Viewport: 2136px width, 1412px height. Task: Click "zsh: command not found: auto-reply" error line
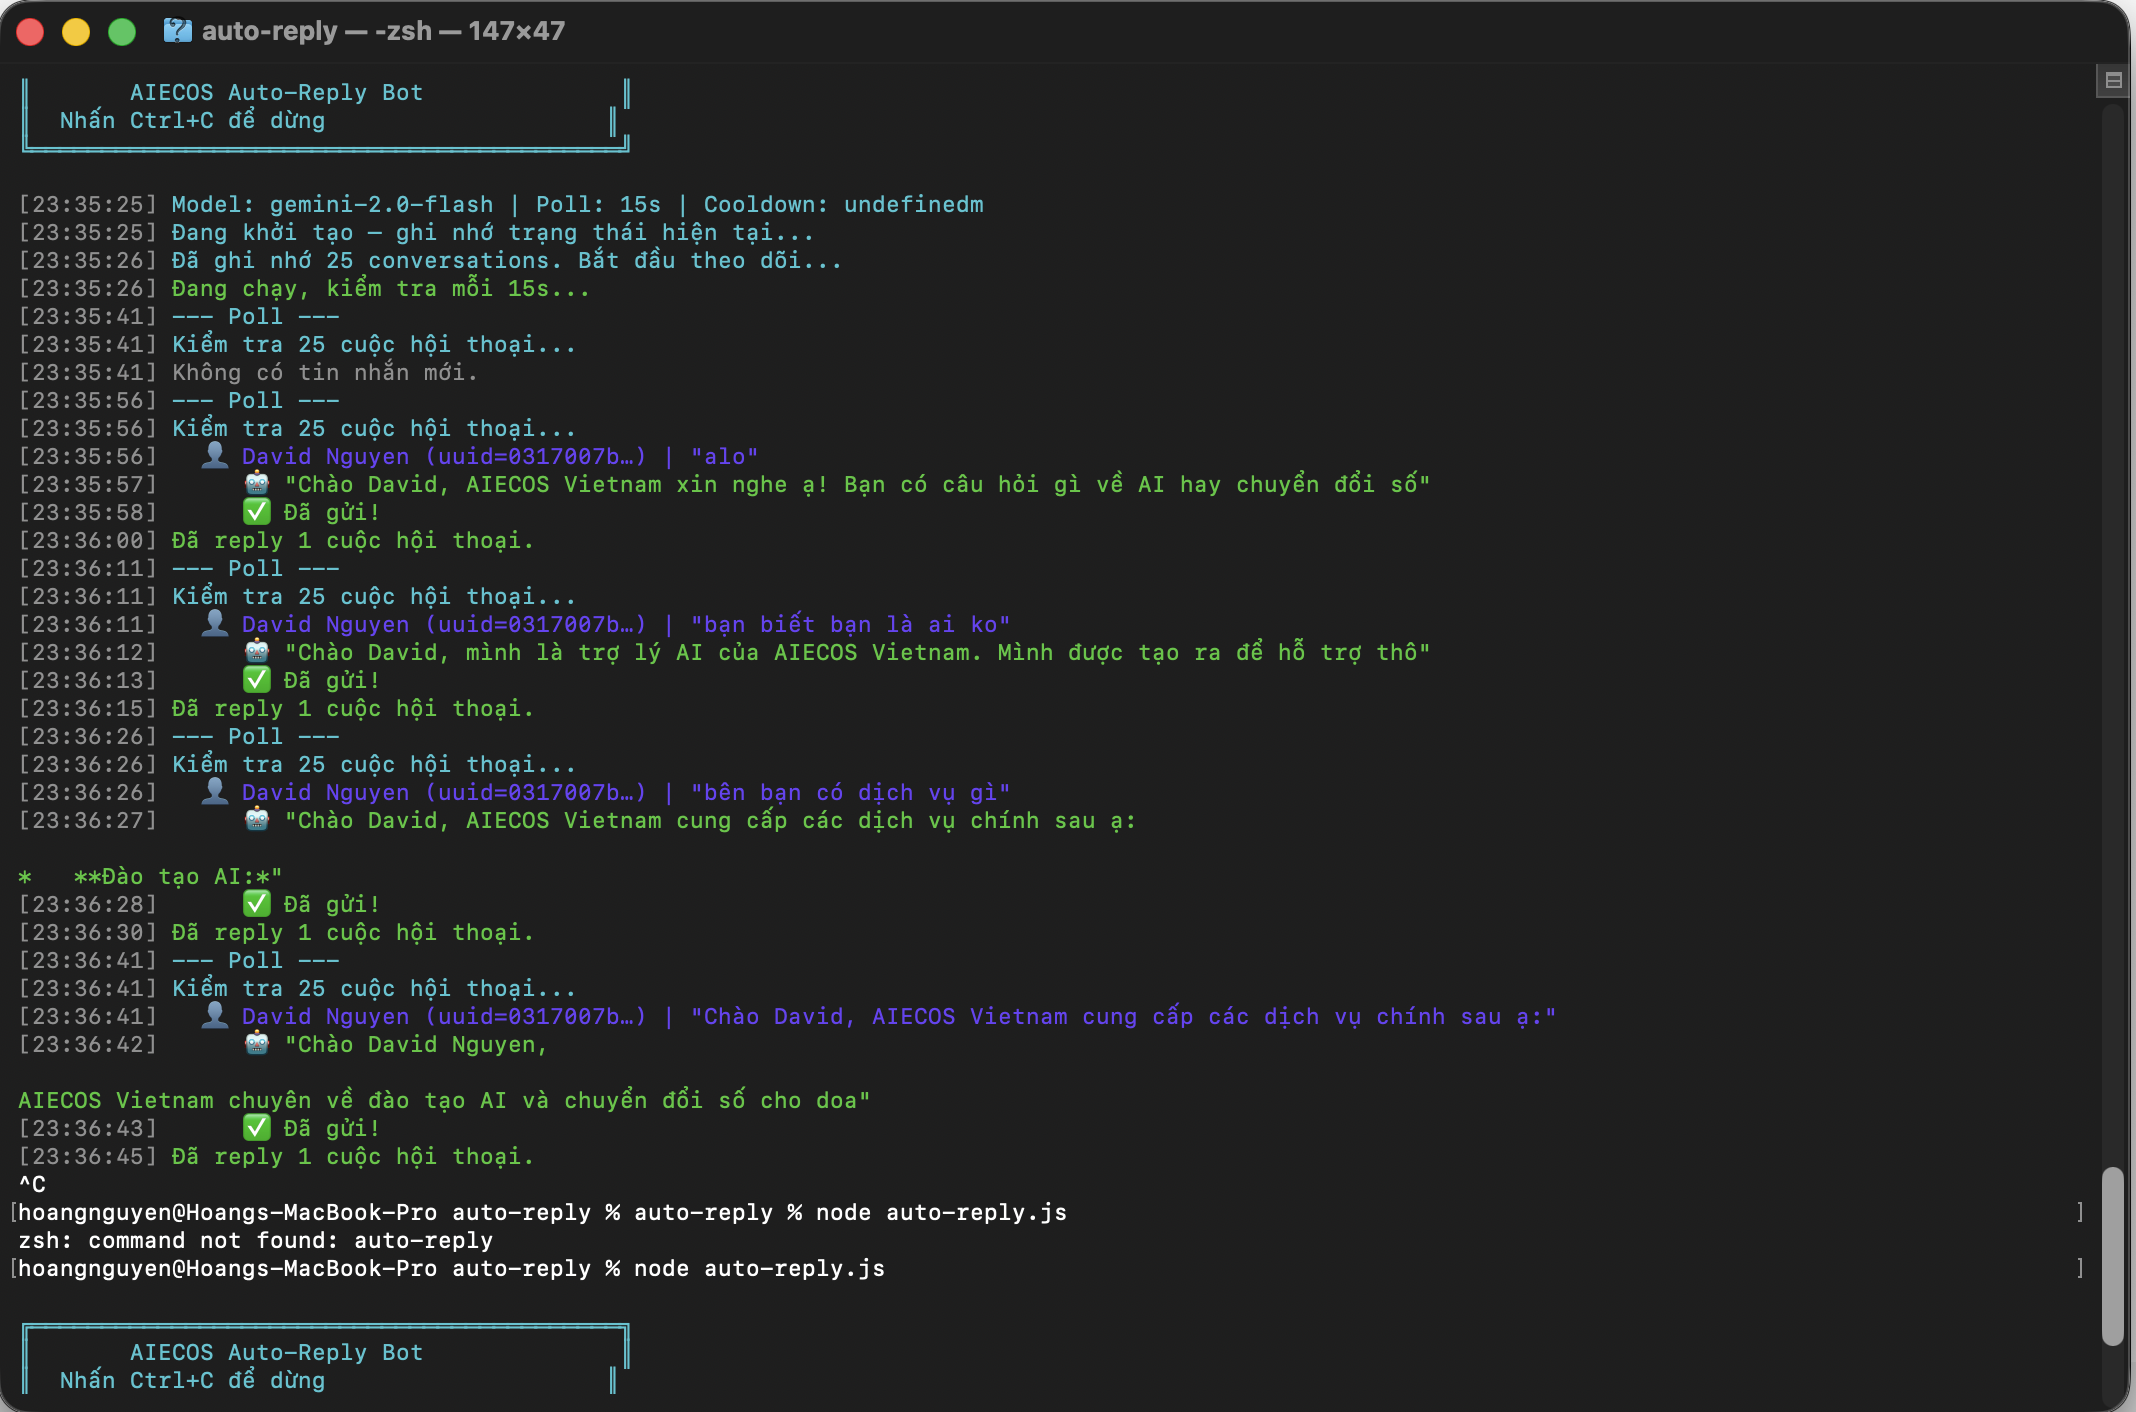255,1240
